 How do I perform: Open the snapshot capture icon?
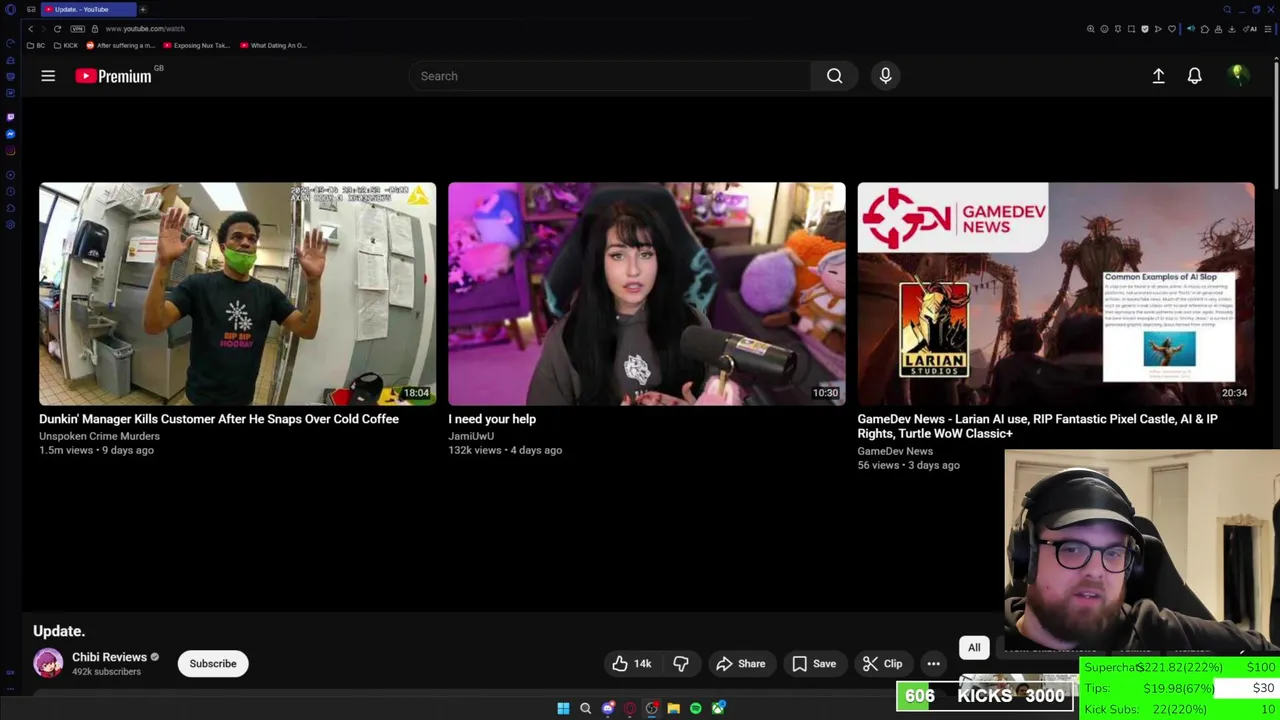1131,29
